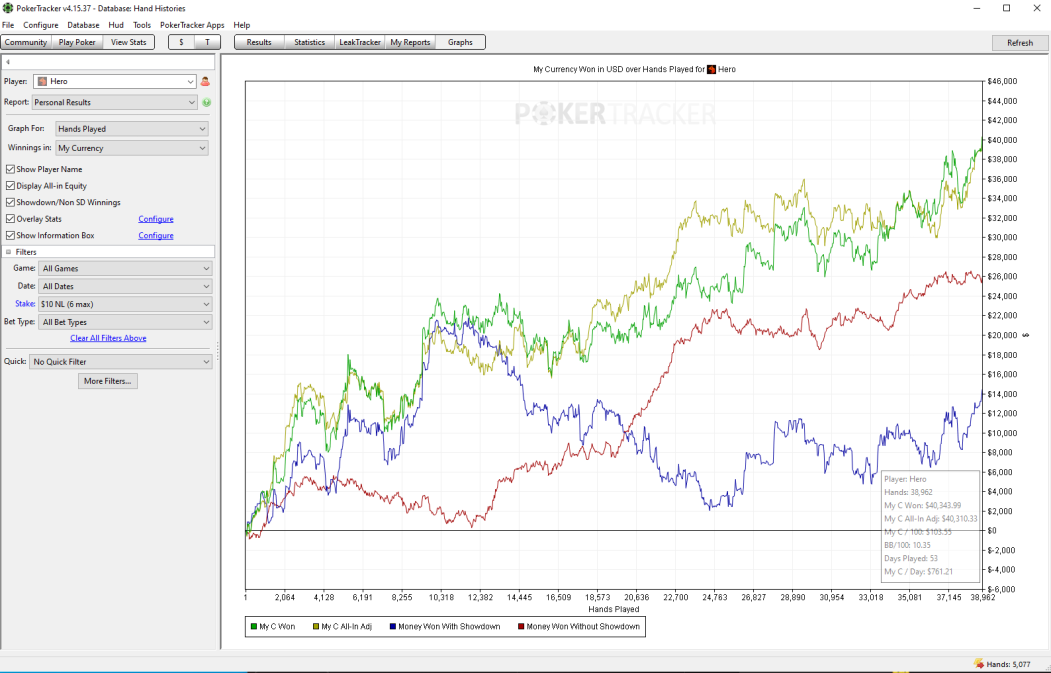Open the Stake dropdown $10 NL
The height and width of the screenshot is (673, 1051).
[125, 304]
